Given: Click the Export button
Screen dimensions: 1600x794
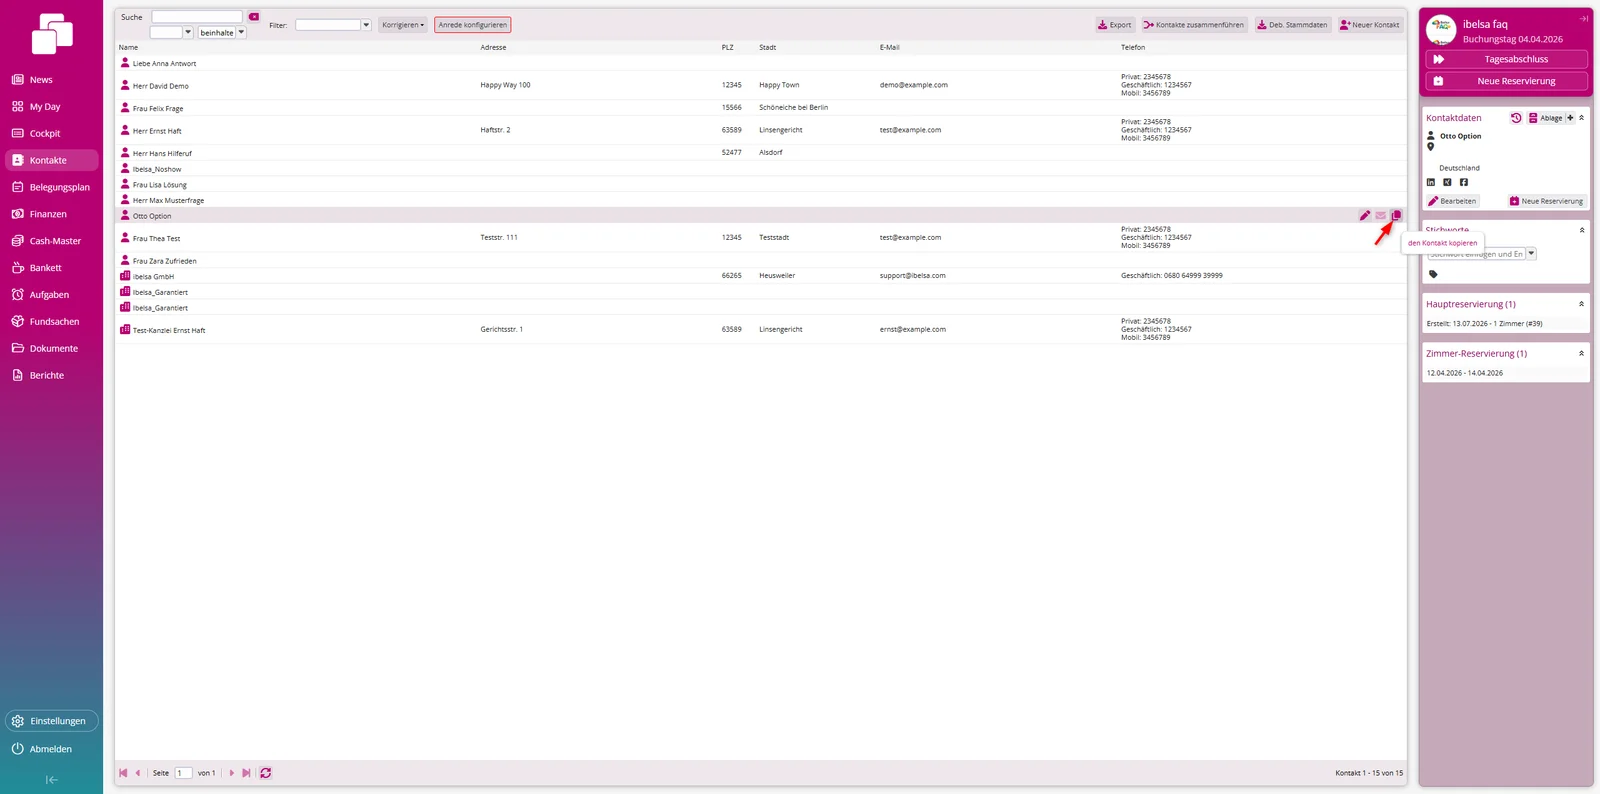Looking at the screenshot, I should click(x=1115, y=25).
